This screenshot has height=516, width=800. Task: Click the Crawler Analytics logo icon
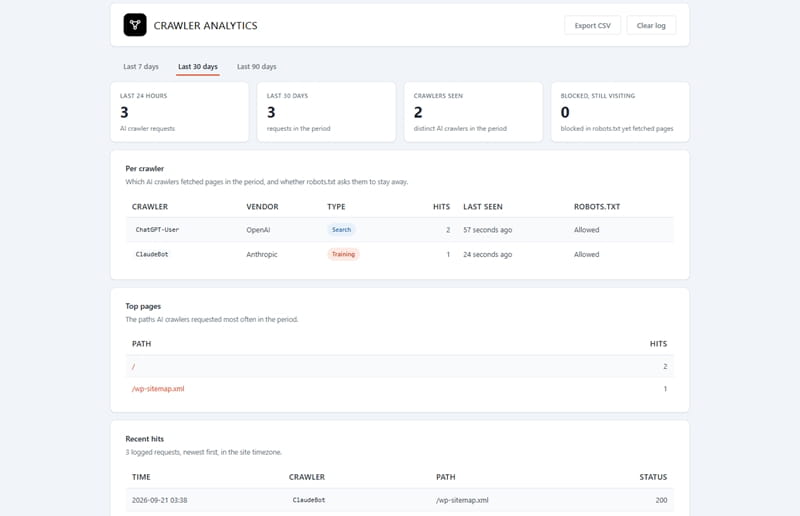(x=135, y=25)
